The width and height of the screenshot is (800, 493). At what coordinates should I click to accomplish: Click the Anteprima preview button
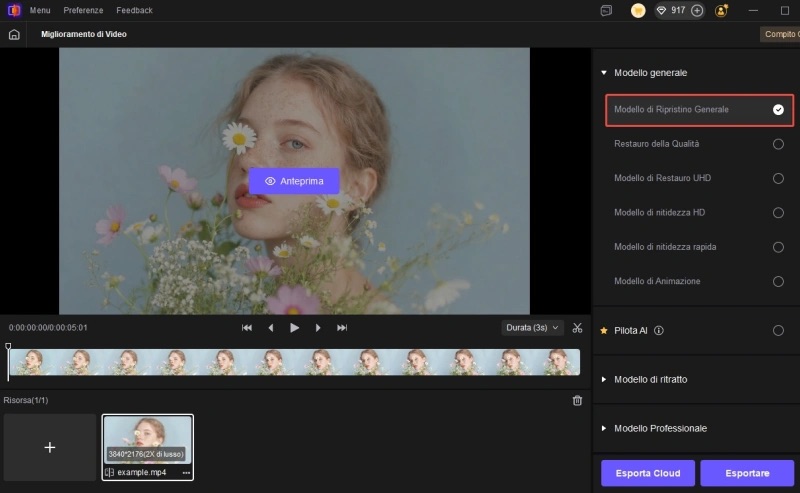coord(294,181)
